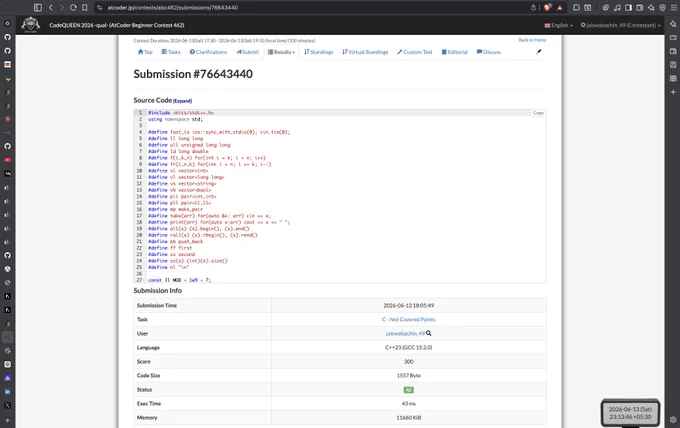This screenshot has height=428, width=680.
Task: Open the Custom Test tab
Action: pos(415,52)
